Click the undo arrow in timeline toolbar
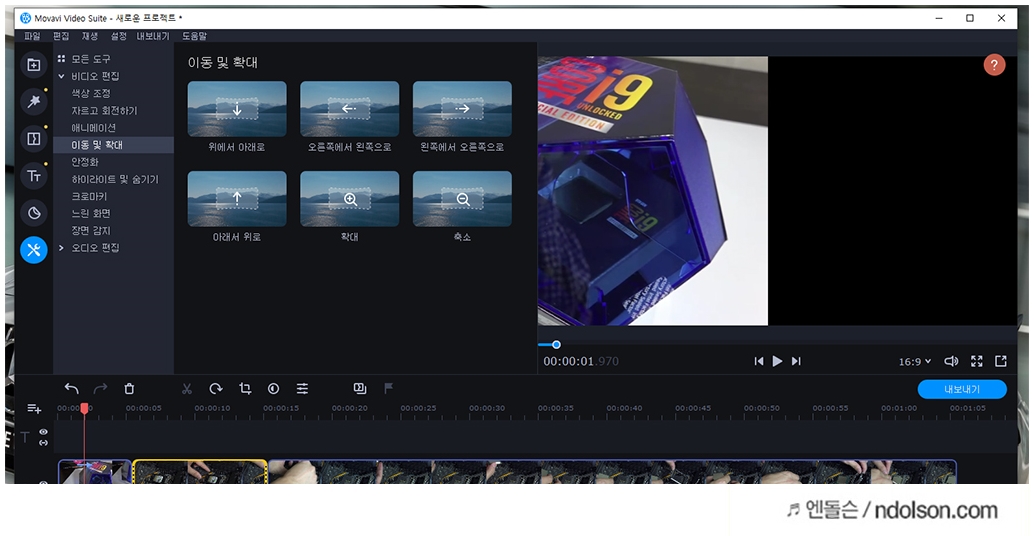 (71, 389)
